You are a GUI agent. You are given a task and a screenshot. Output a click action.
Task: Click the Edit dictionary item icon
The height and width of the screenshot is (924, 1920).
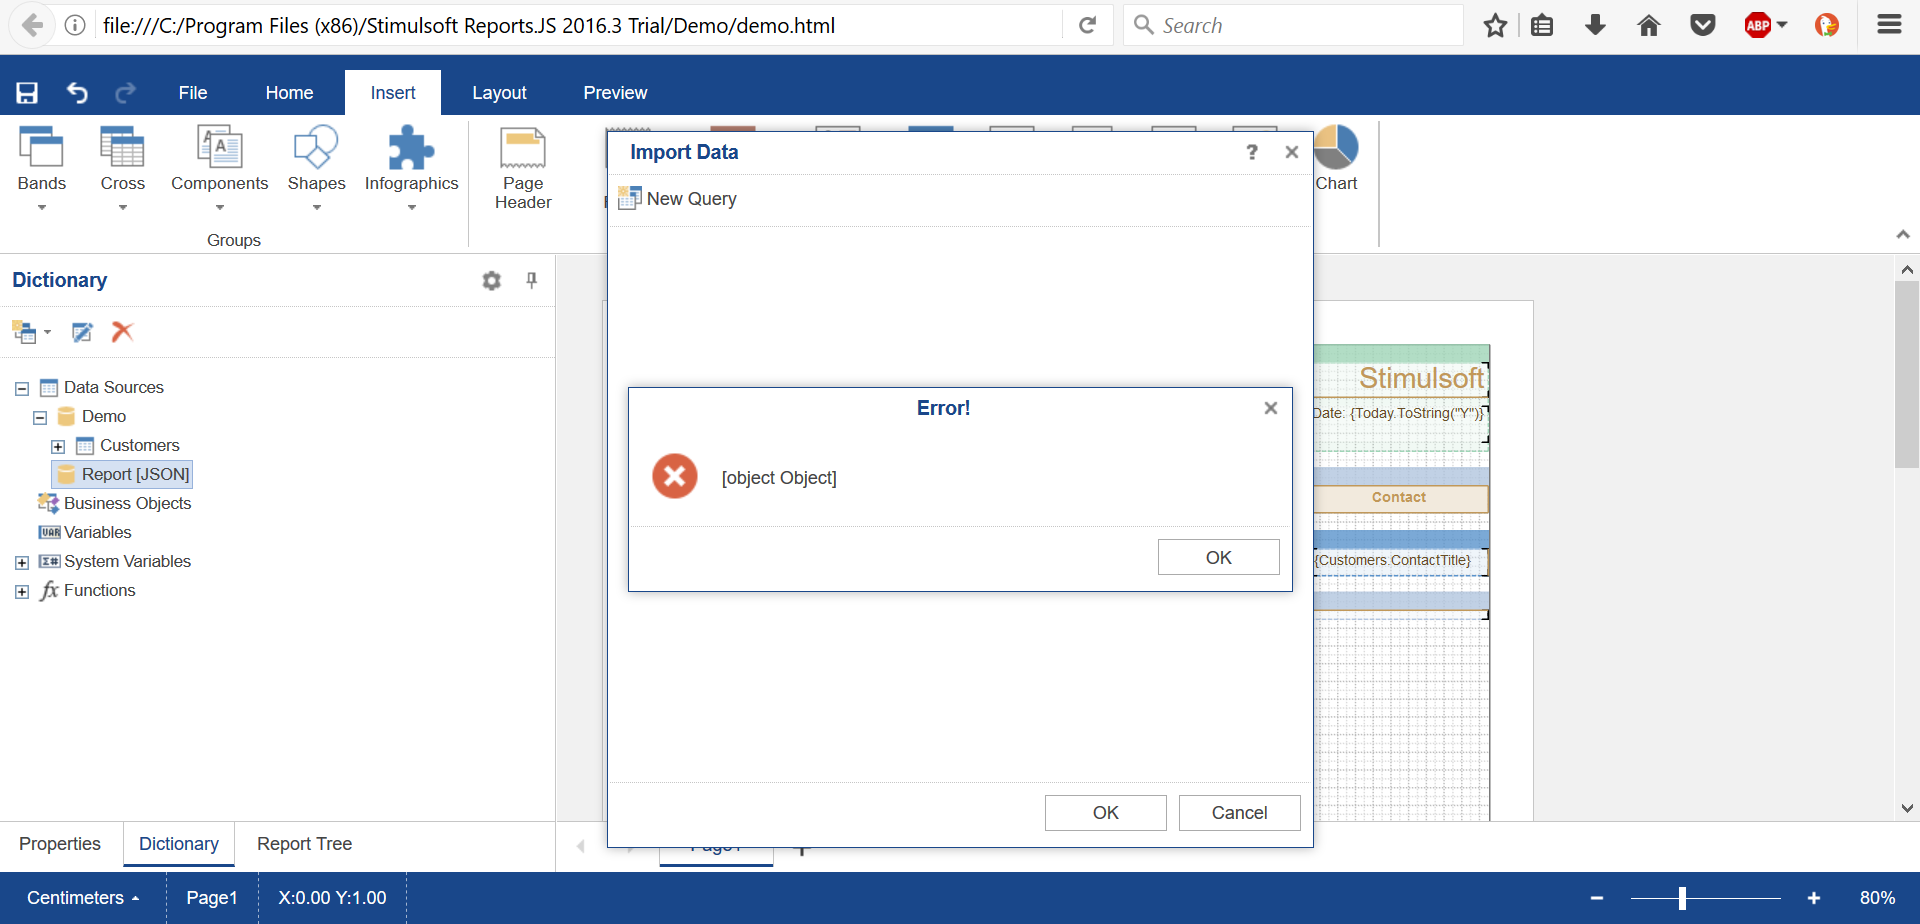(x=82, y=331)
